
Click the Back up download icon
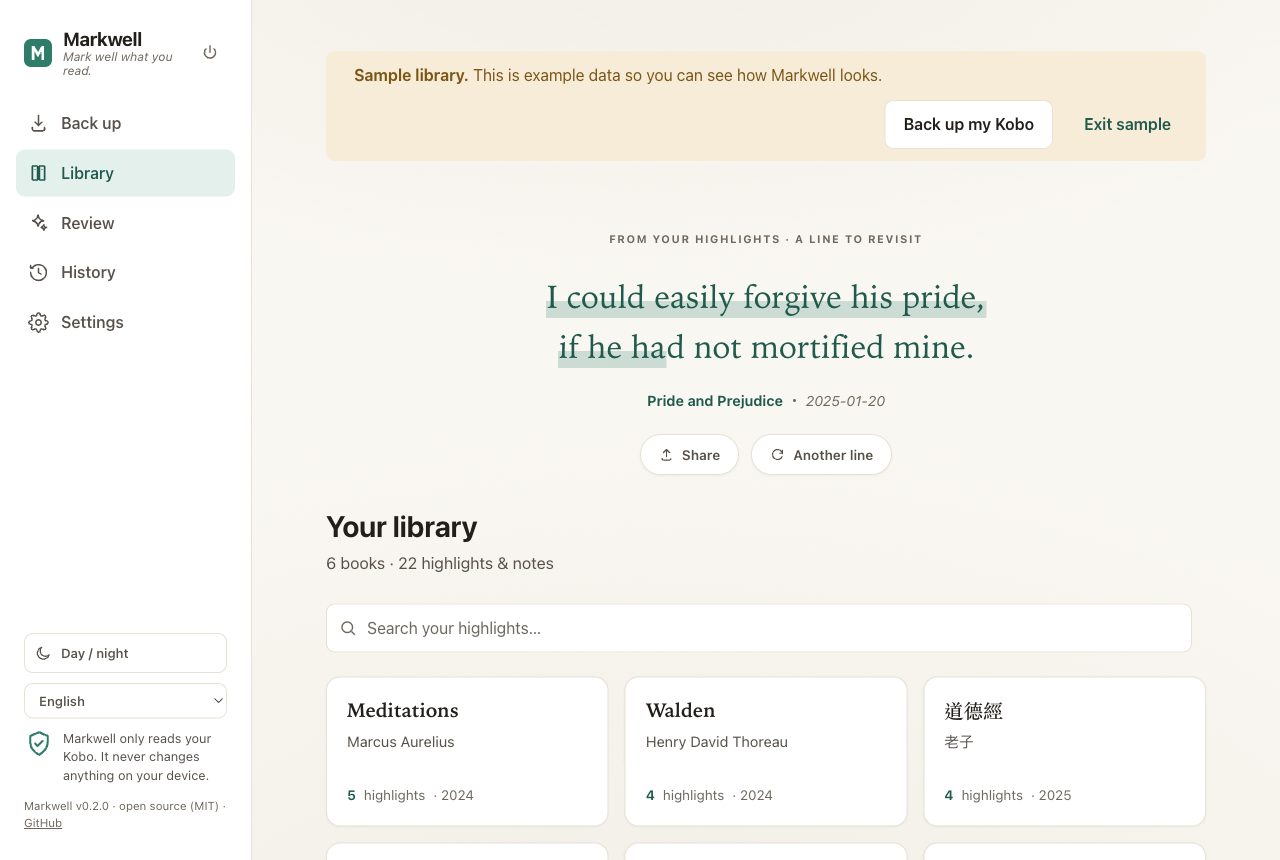coord(38,123)
